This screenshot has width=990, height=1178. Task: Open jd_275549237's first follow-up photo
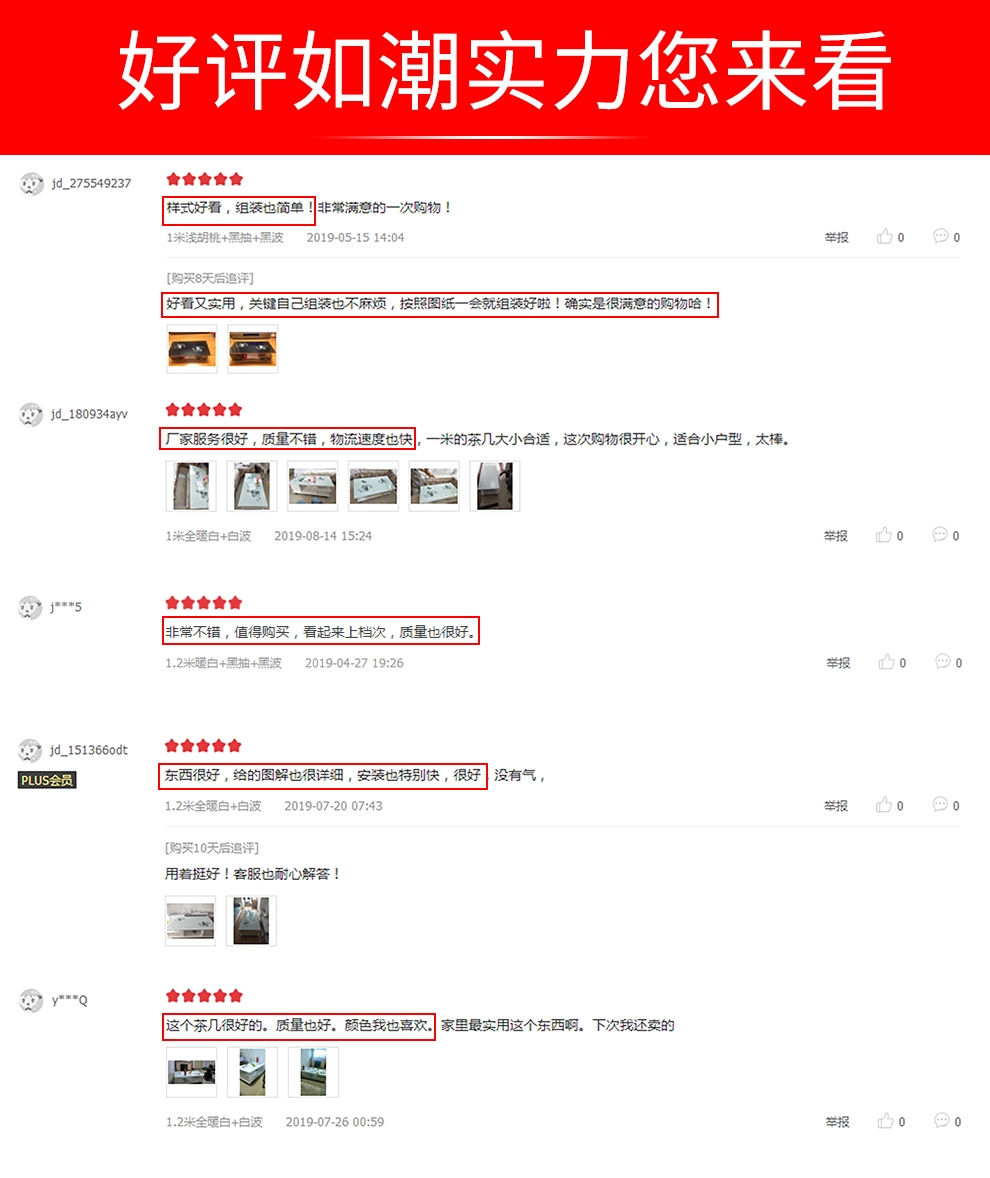[x=192, y=349]
